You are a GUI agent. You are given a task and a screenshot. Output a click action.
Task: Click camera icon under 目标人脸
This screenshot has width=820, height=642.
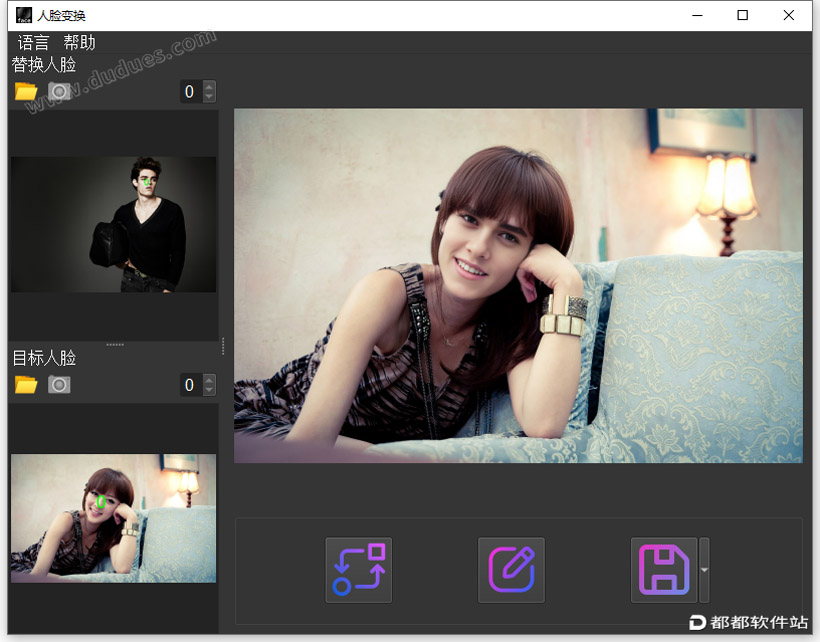(60, 385)
